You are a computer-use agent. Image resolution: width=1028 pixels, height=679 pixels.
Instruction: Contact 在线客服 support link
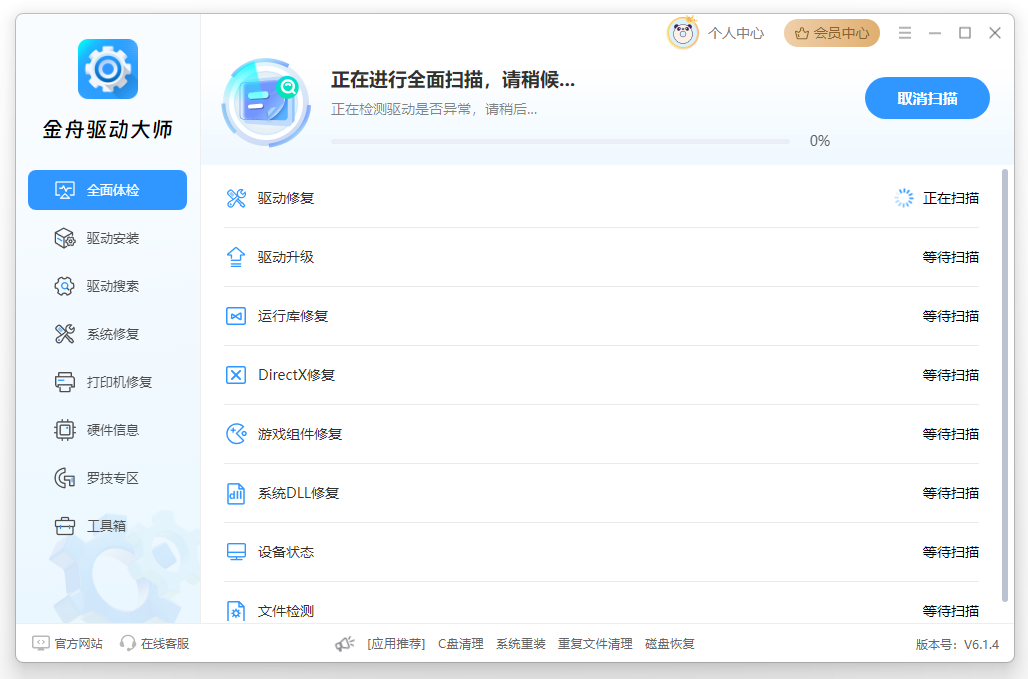point(165,644)
